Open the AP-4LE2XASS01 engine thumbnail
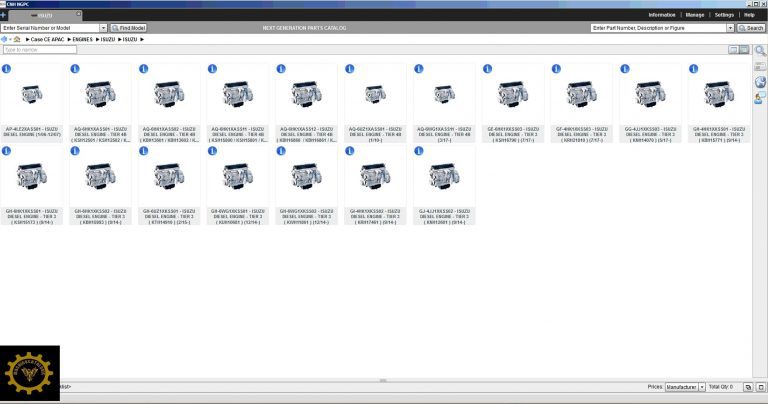This screenshot has width=768, height=404. (32, 94)
